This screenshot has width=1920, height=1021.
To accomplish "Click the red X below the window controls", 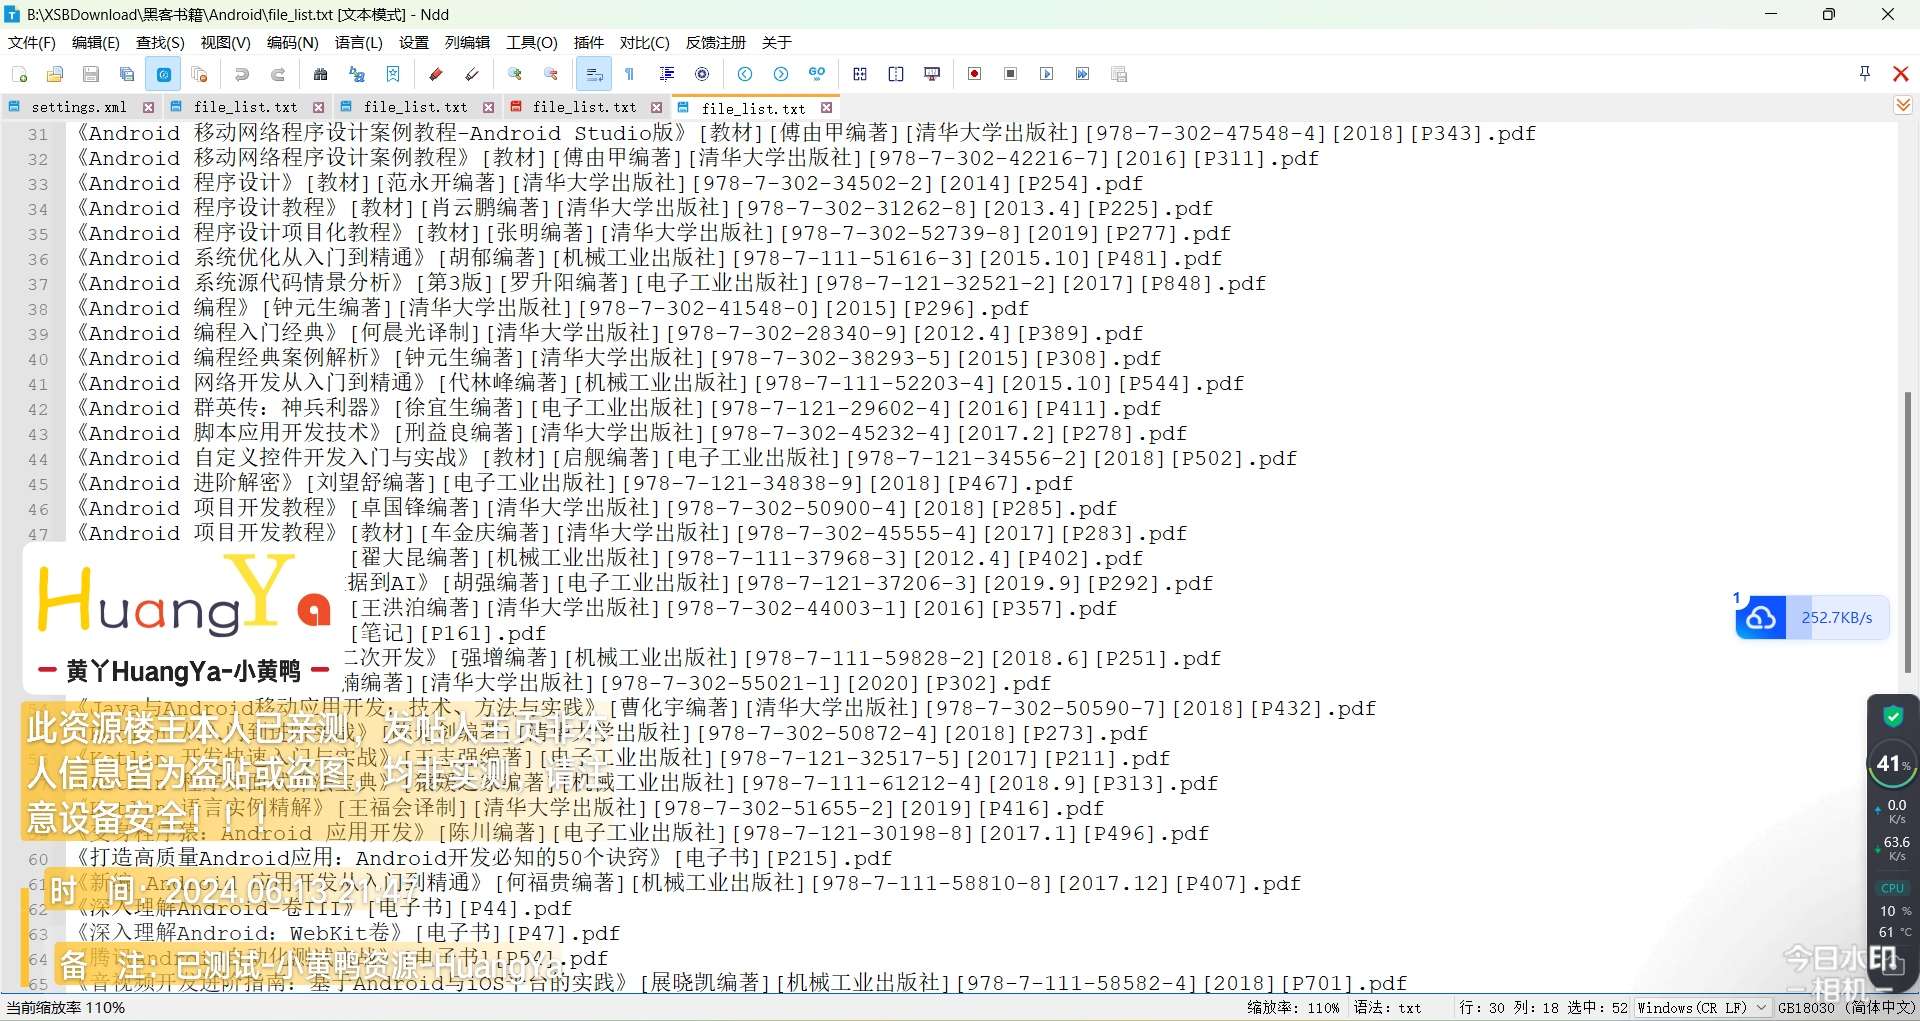I will tap(1901, 73).
